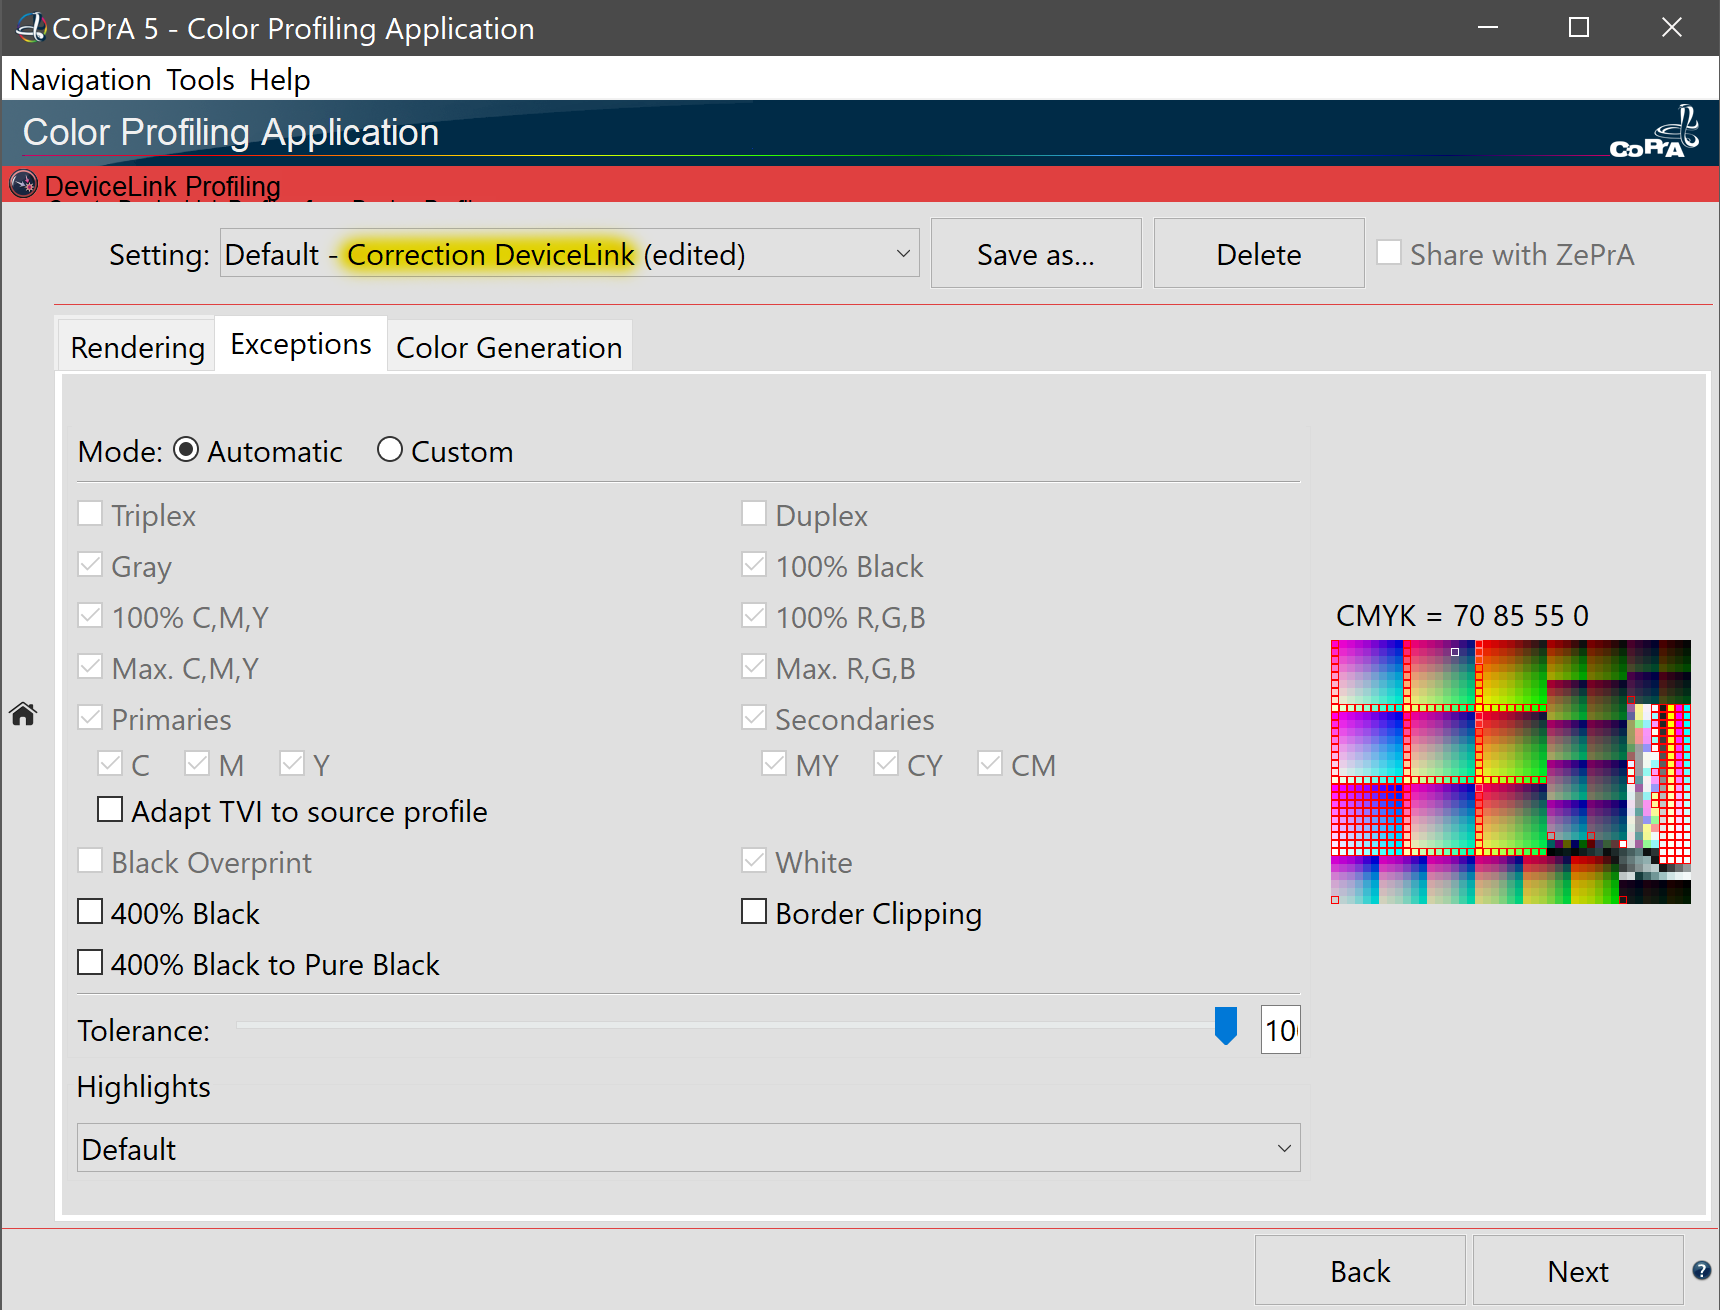Select the Custom mode radio button
1720x1310 pixels.
[x=390, y=450]
